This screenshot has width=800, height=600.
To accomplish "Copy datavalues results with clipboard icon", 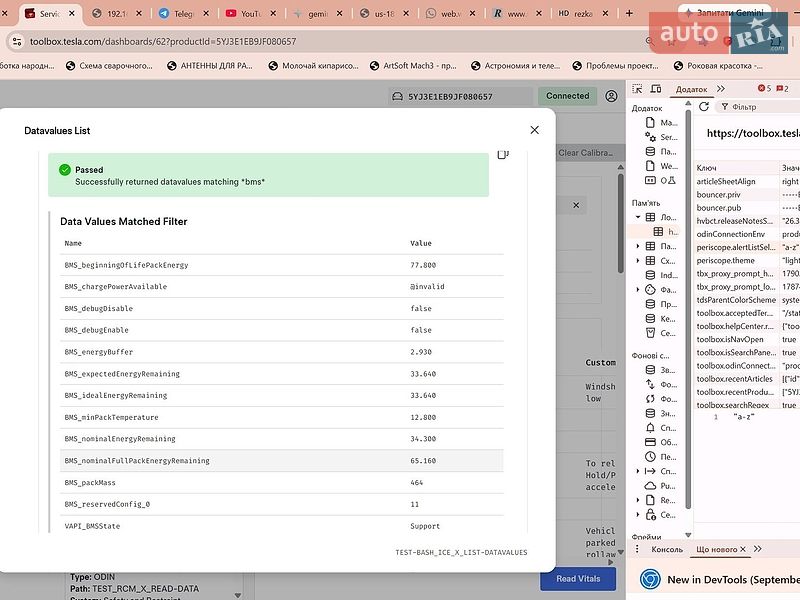I will [x=503, y=154].
